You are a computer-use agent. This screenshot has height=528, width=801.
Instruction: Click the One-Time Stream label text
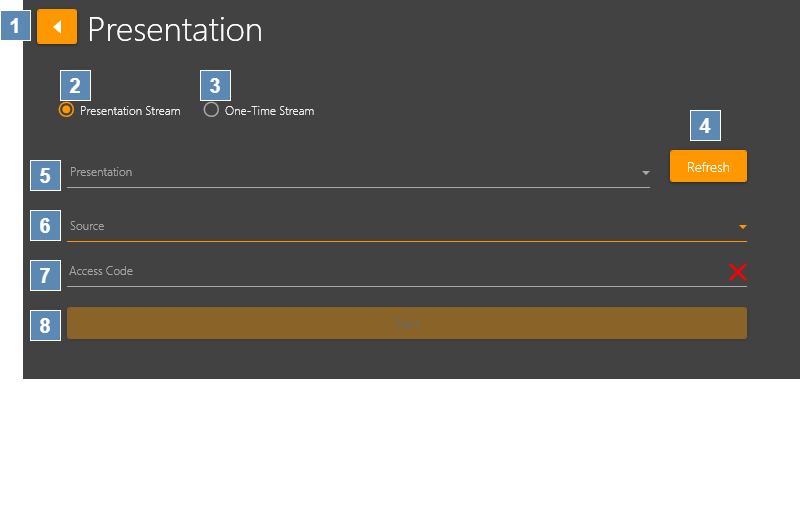[x=269, y=111]
